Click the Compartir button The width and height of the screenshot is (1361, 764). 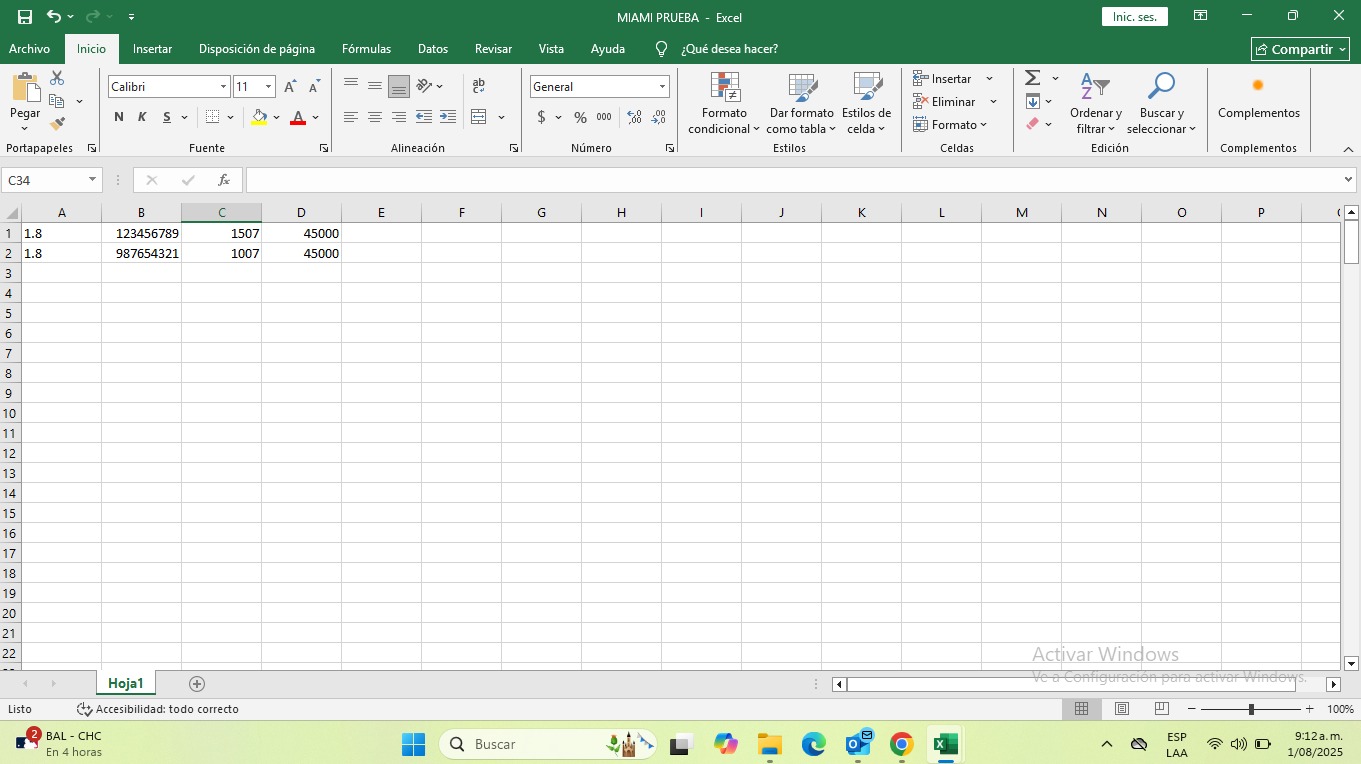point(1299,48)
